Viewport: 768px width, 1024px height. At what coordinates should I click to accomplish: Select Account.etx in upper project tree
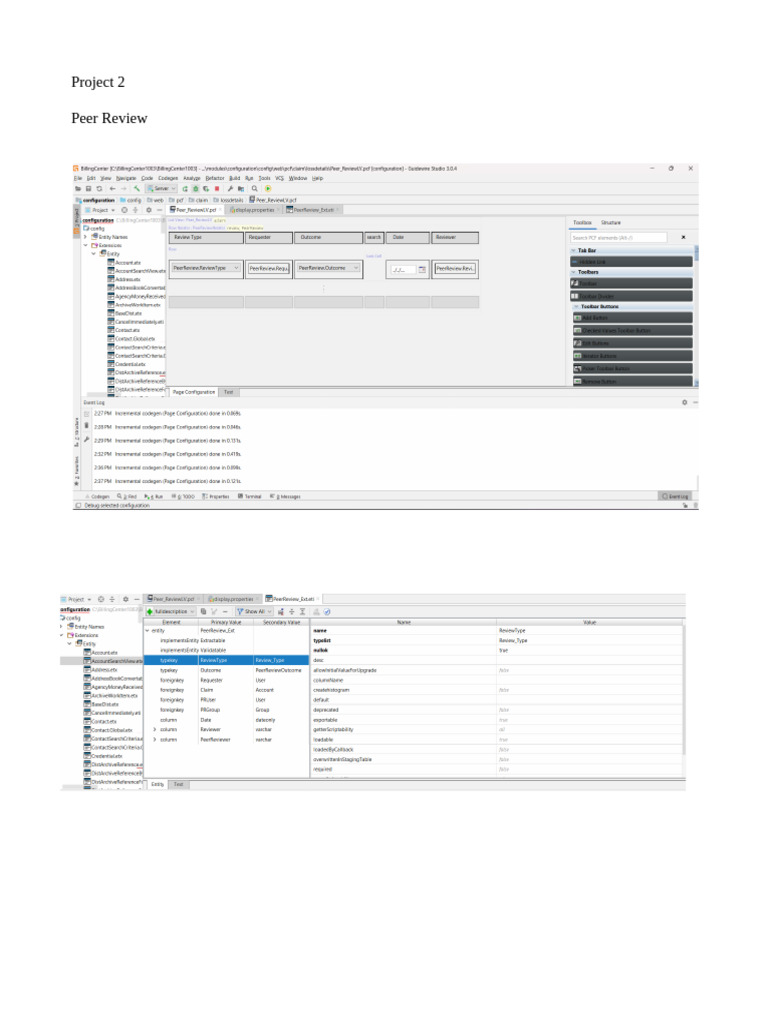[x=124, y=263]
